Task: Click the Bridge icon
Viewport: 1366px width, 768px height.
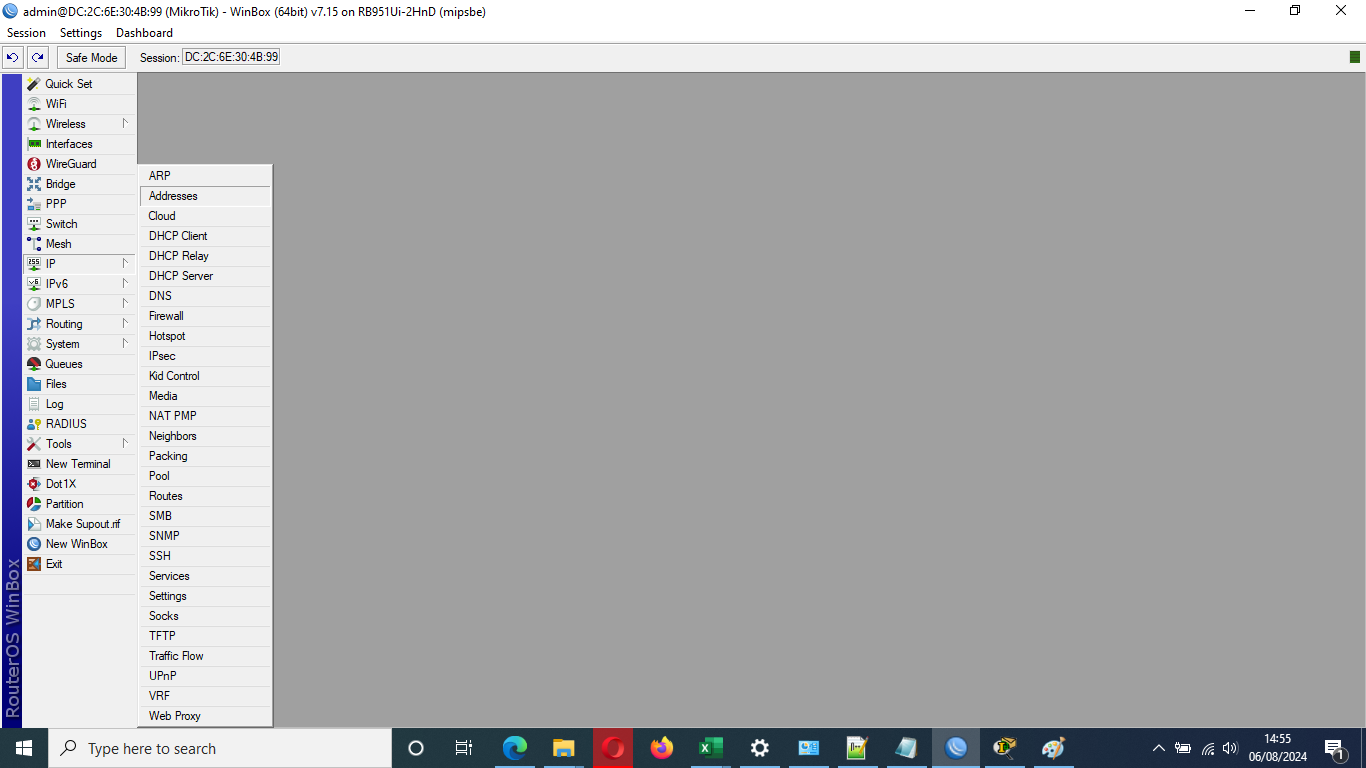Action: click(x=34, y=184)
